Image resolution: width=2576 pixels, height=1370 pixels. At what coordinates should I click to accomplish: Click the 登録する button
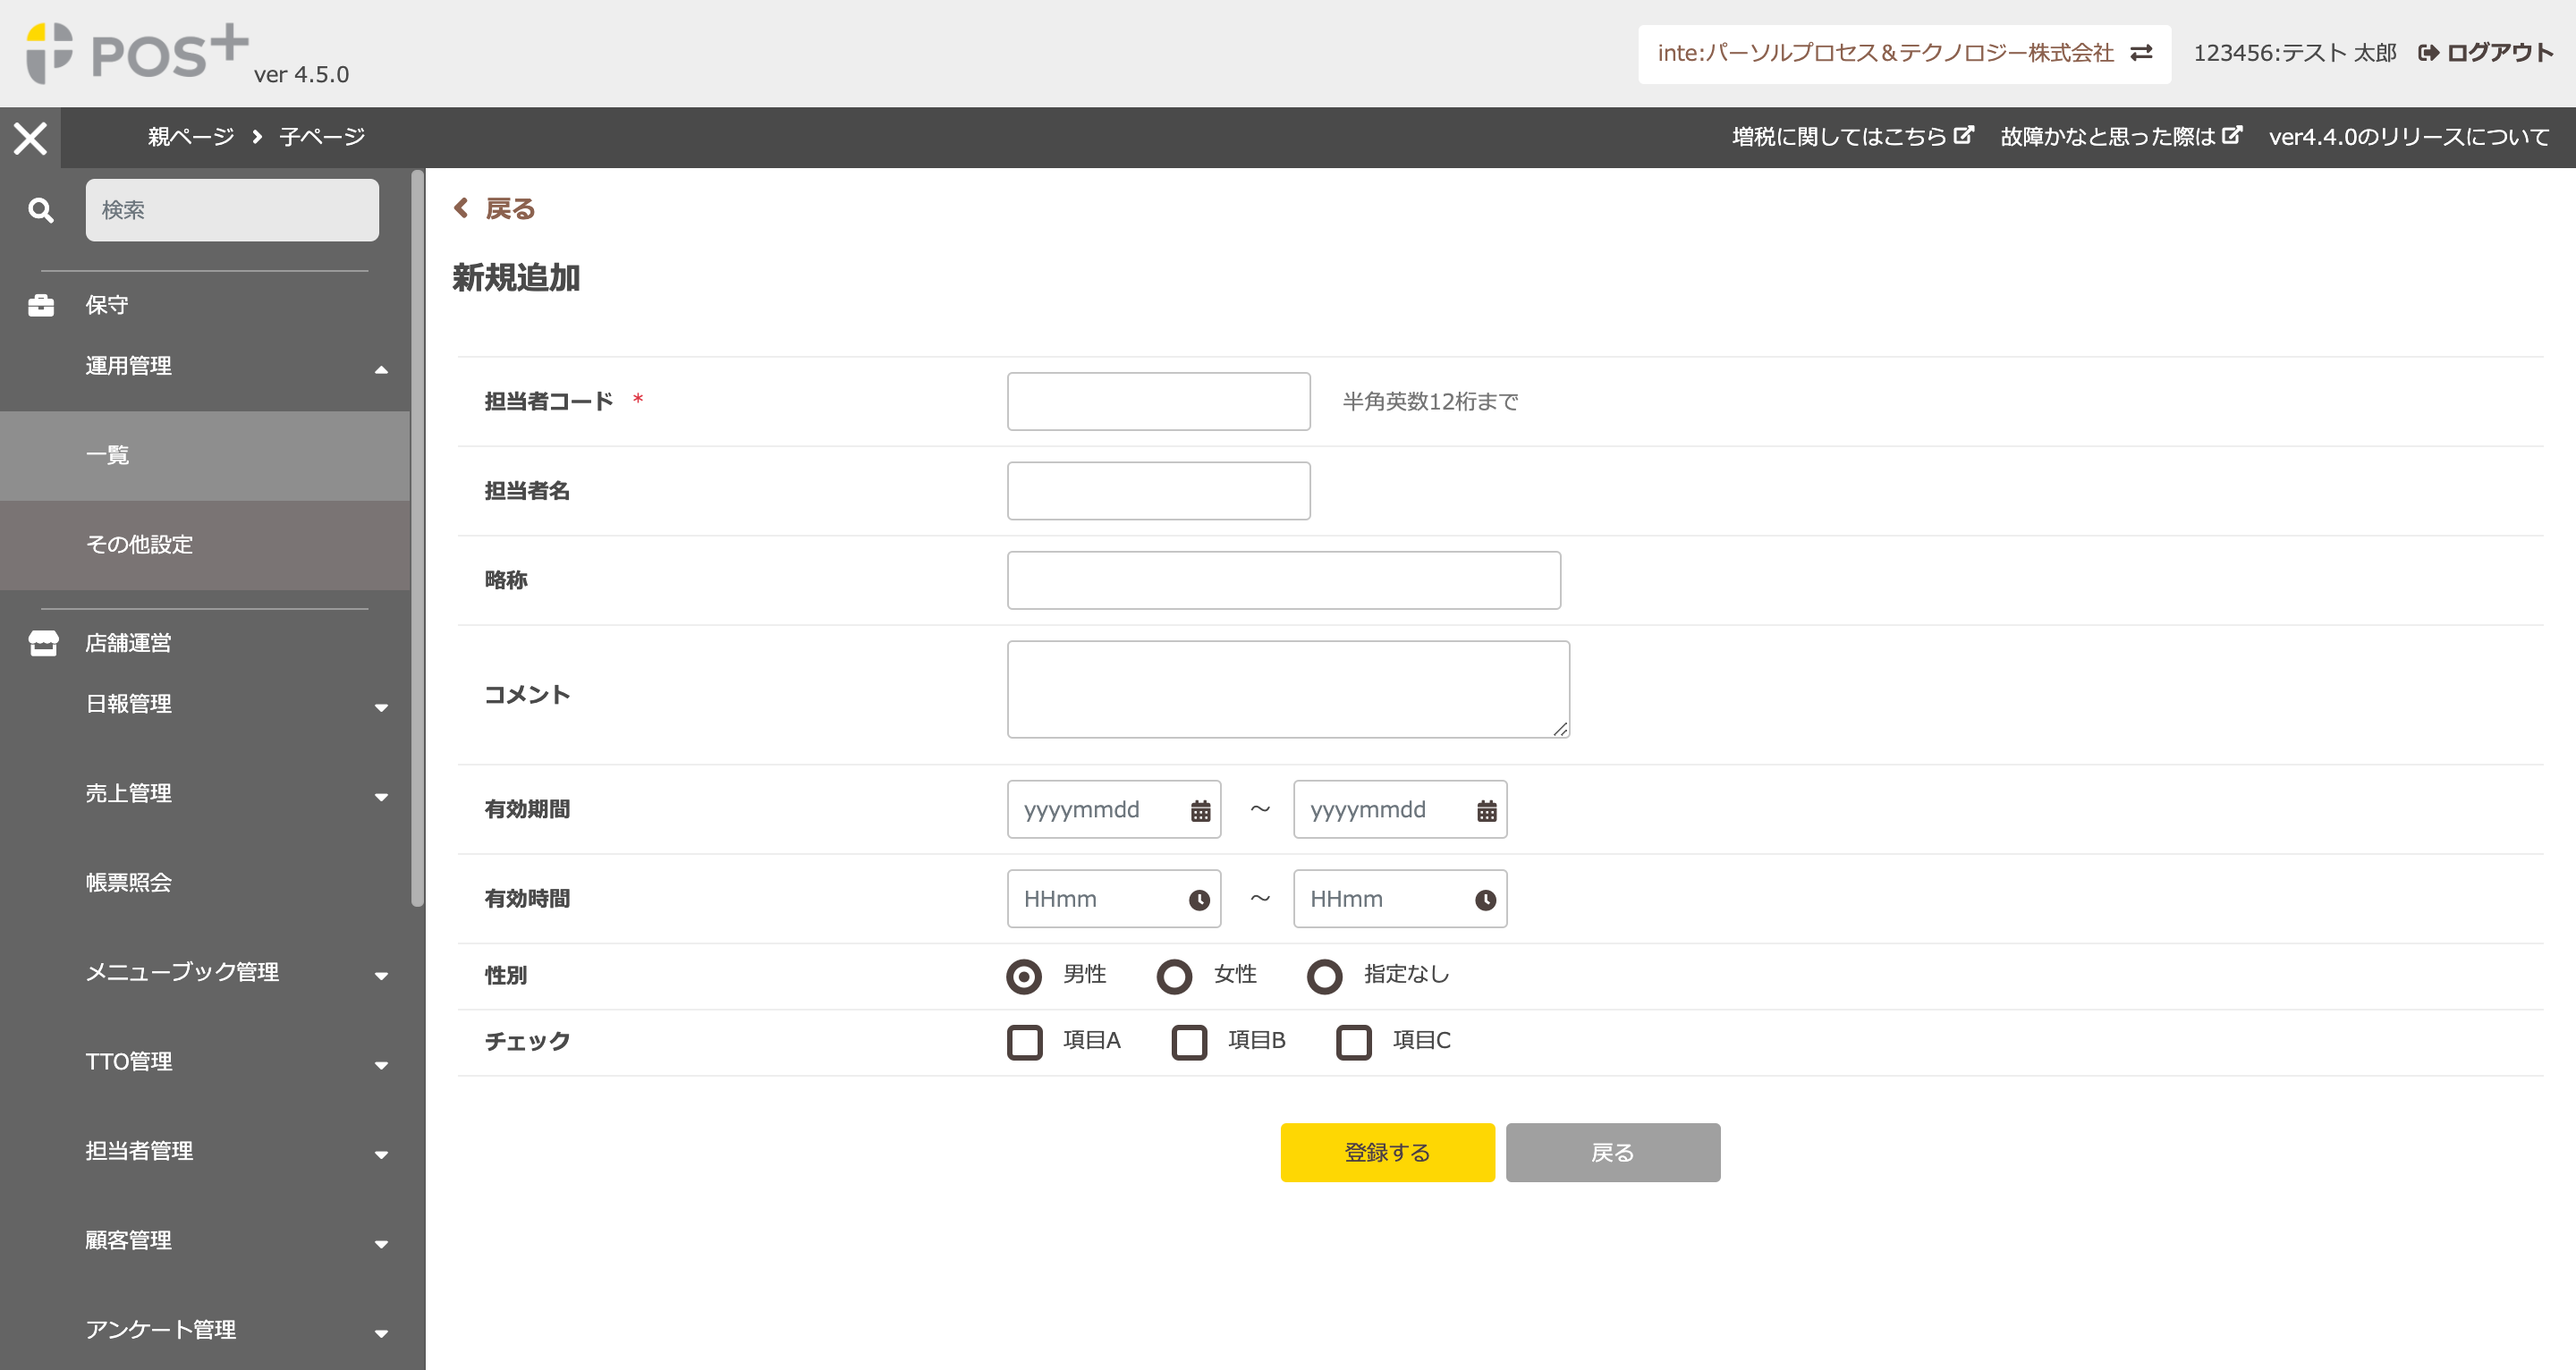1387,1152
